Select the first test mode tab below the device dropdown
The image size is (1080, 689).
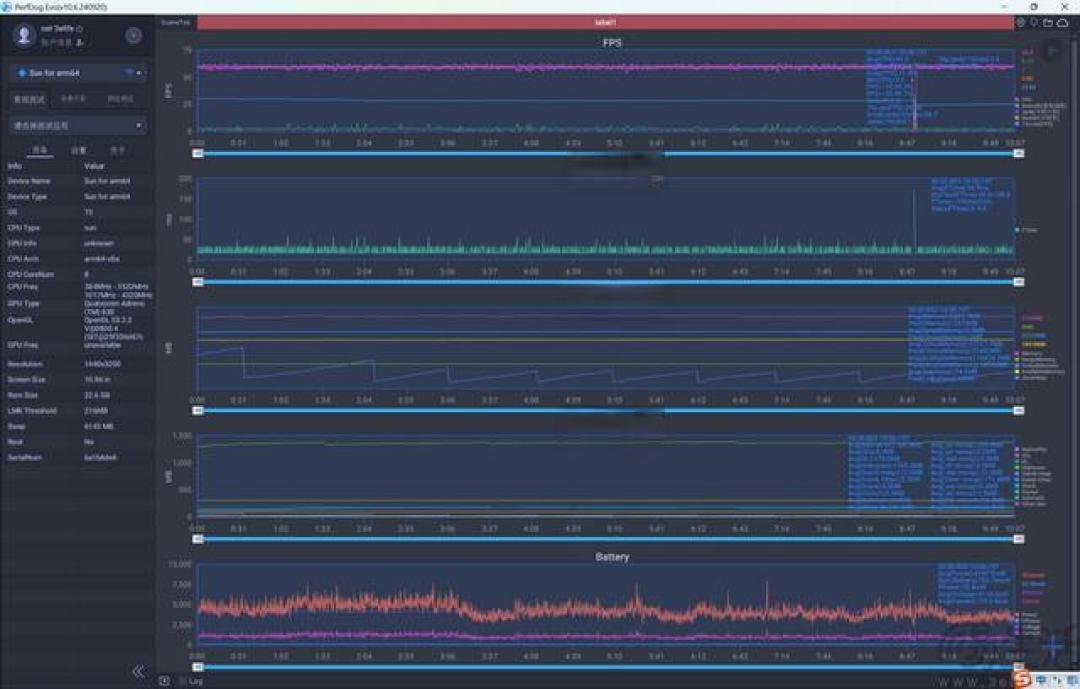tap(30, 99)
